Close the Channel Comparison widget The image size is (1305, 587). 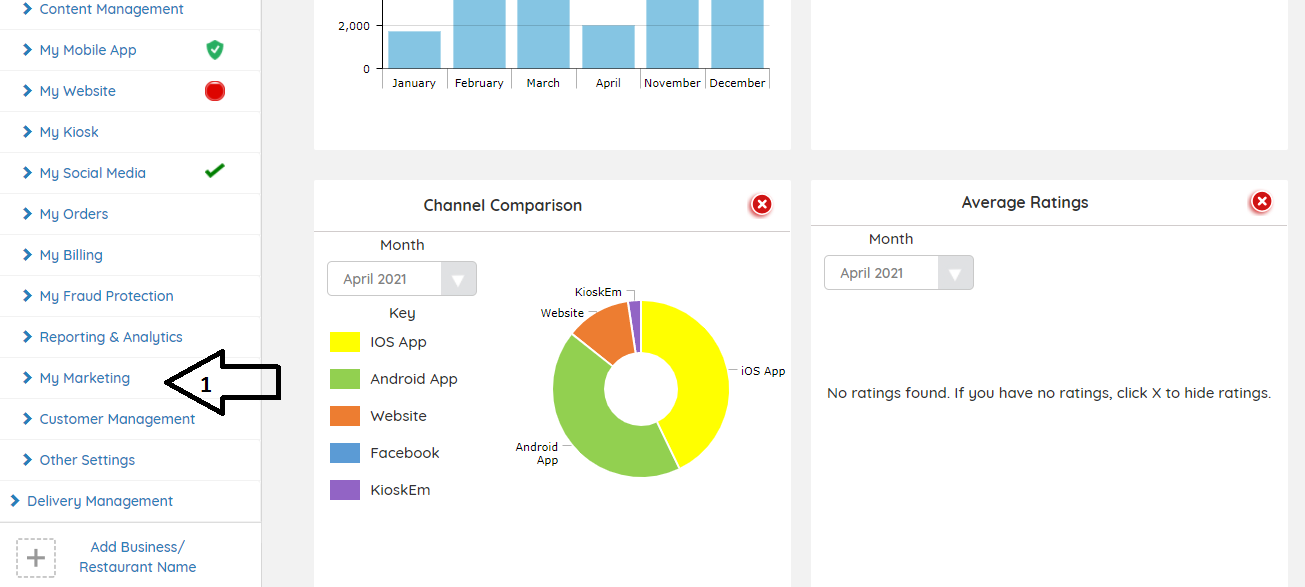coord(762,205)
